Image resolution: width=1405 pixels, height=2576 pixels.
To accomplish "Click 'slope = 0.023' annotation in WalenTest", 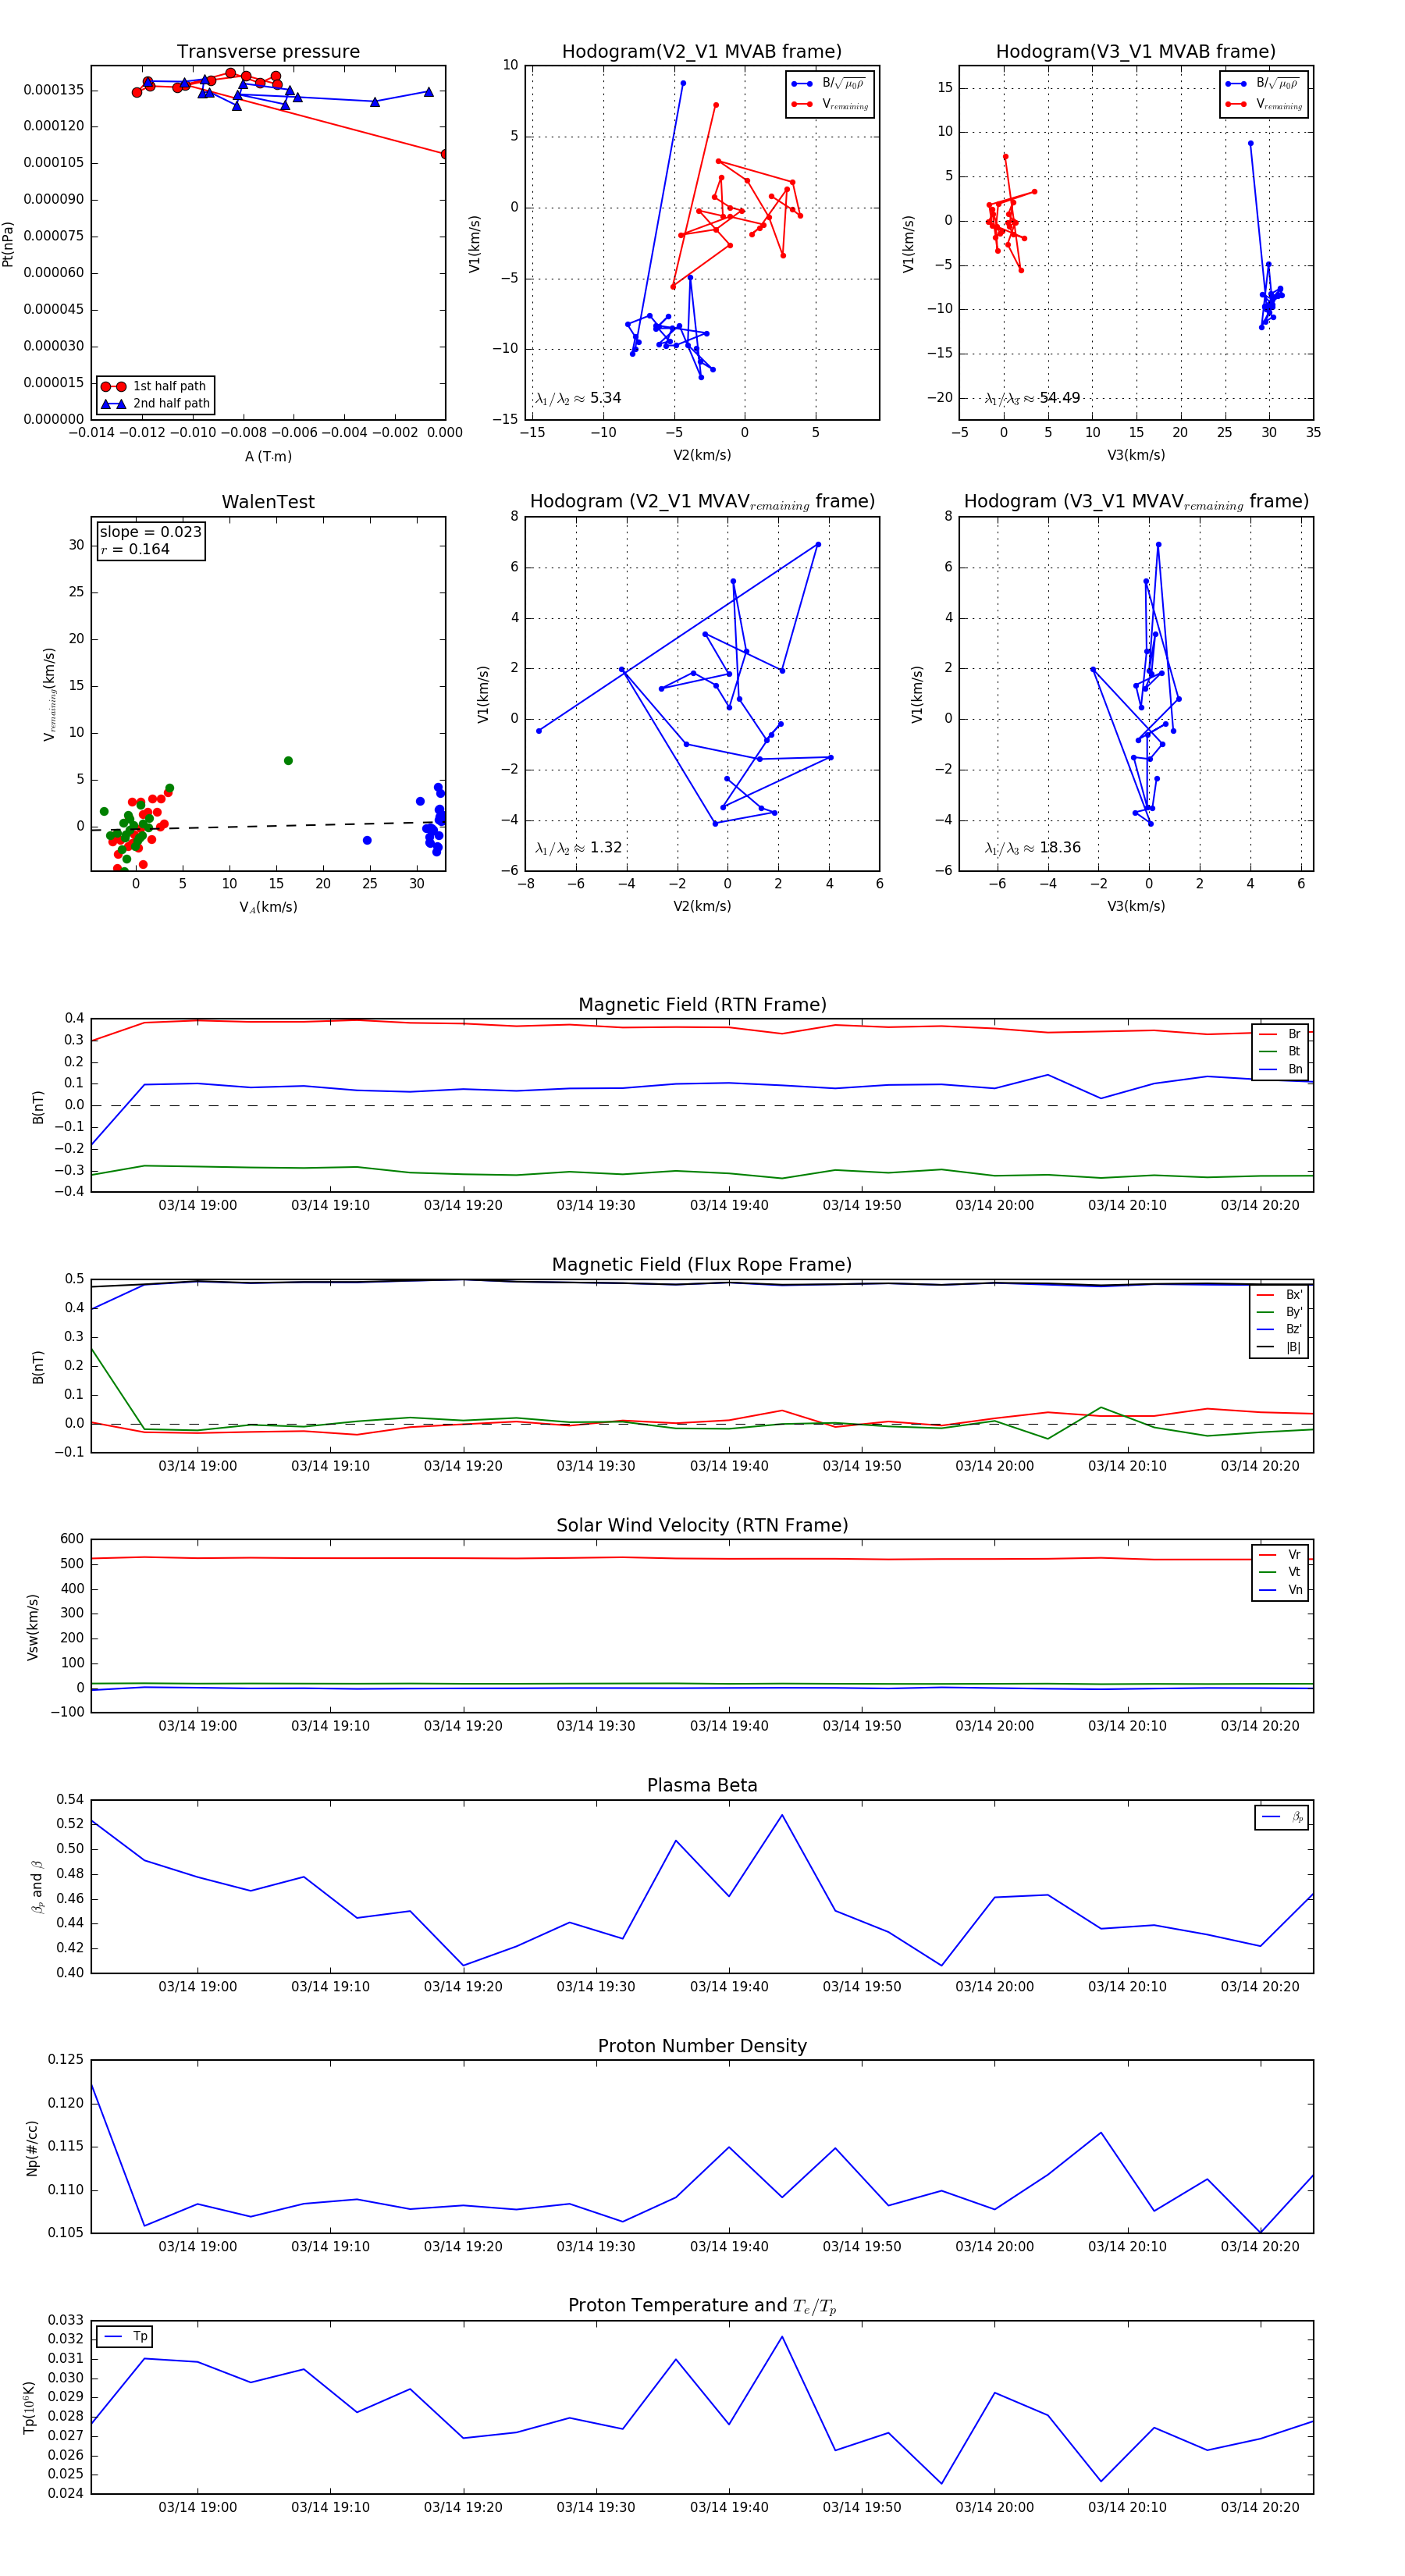I will 150,532.
